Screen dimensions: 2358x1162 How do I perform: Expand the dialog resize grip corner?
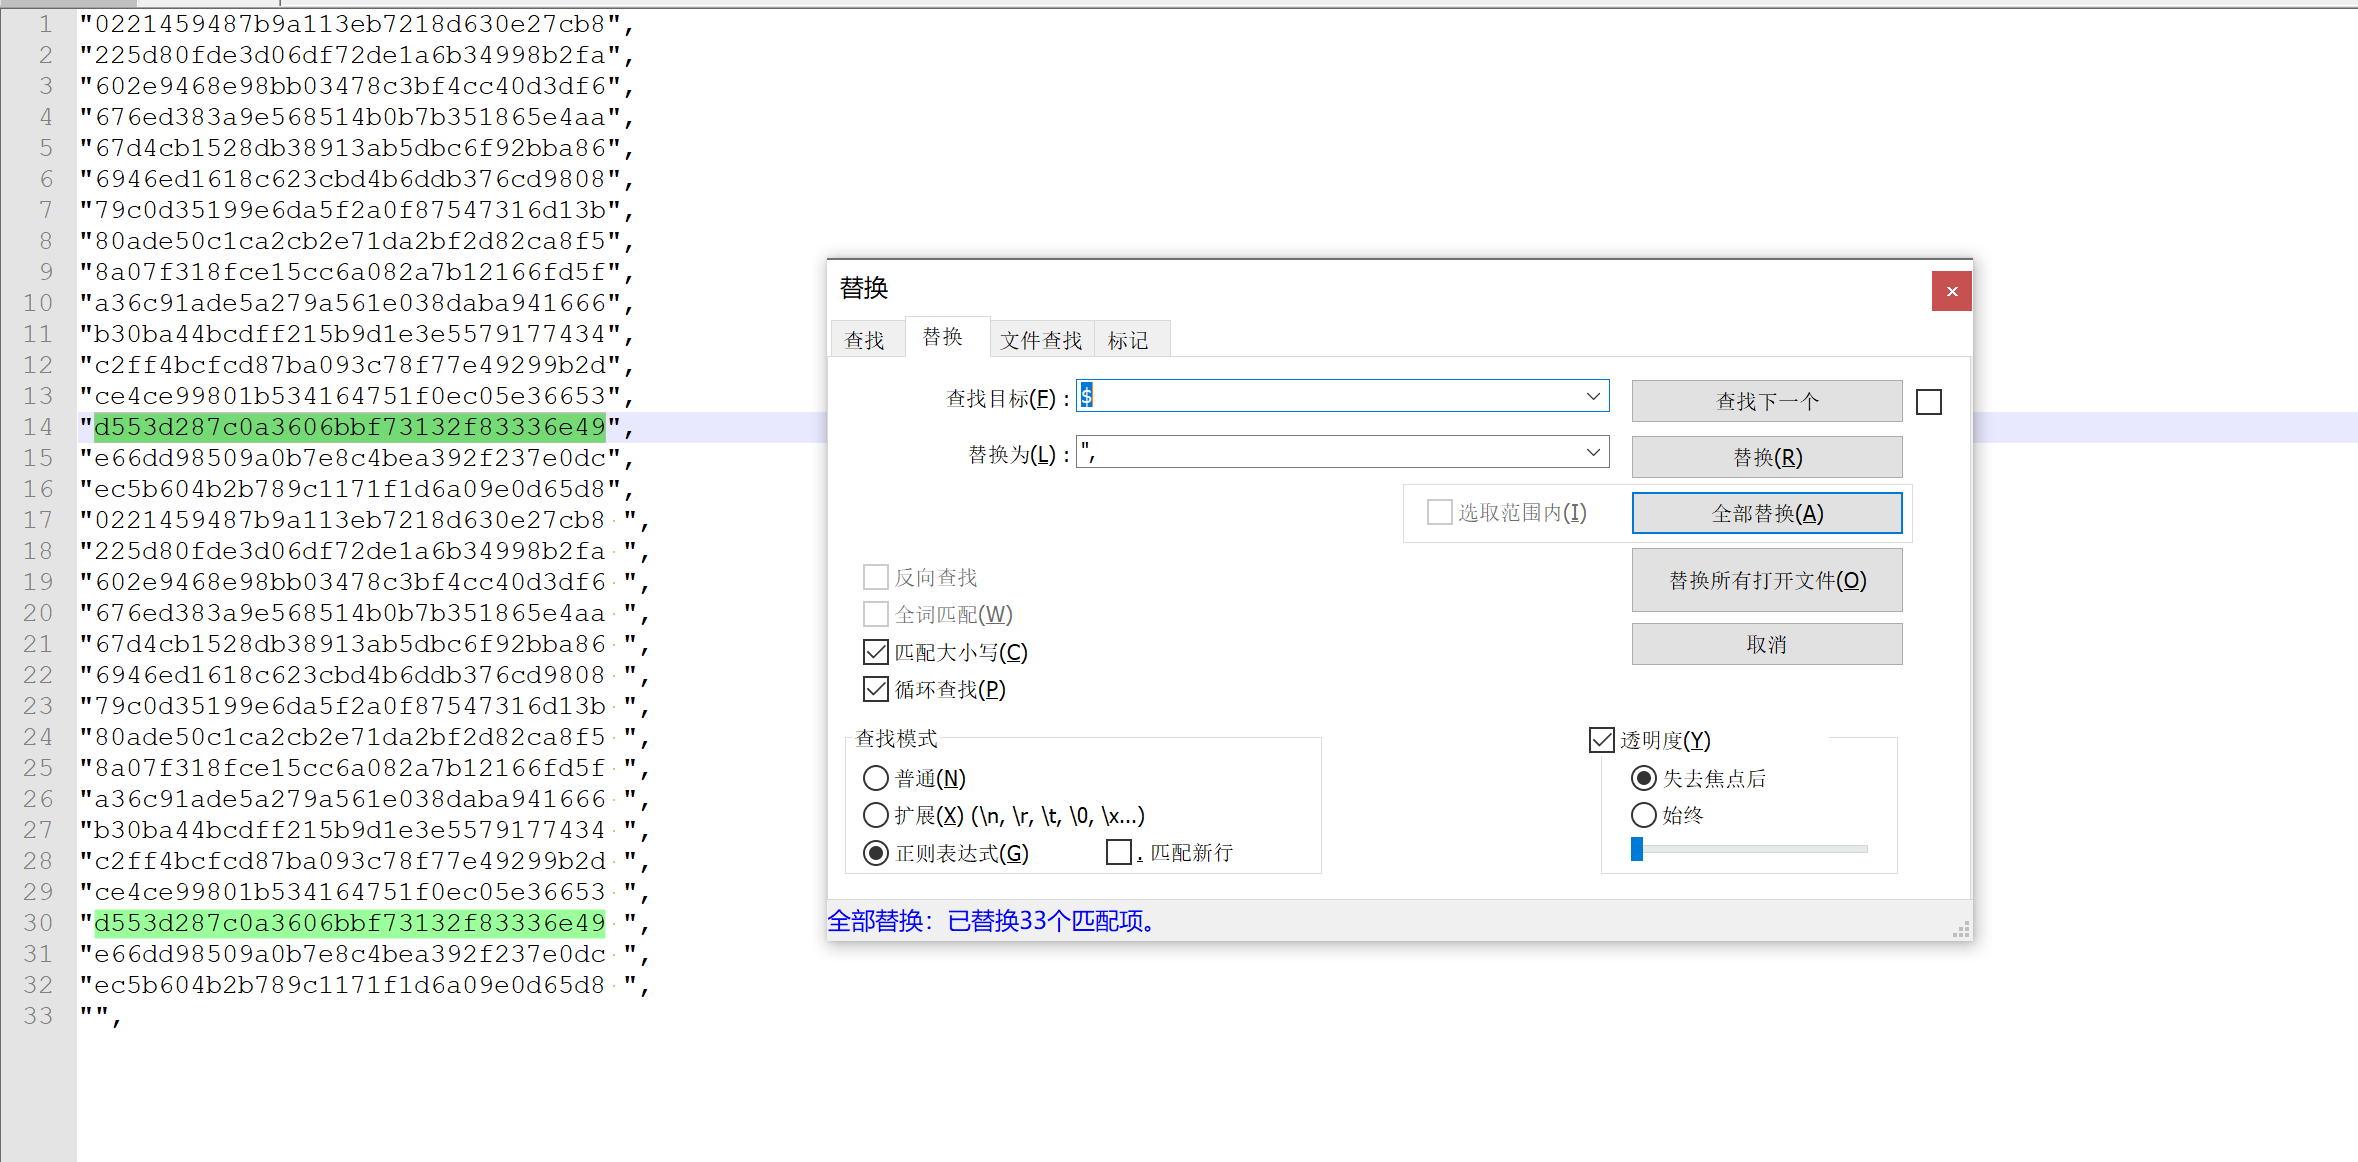pyautogui.click(x=1962, y=930)
